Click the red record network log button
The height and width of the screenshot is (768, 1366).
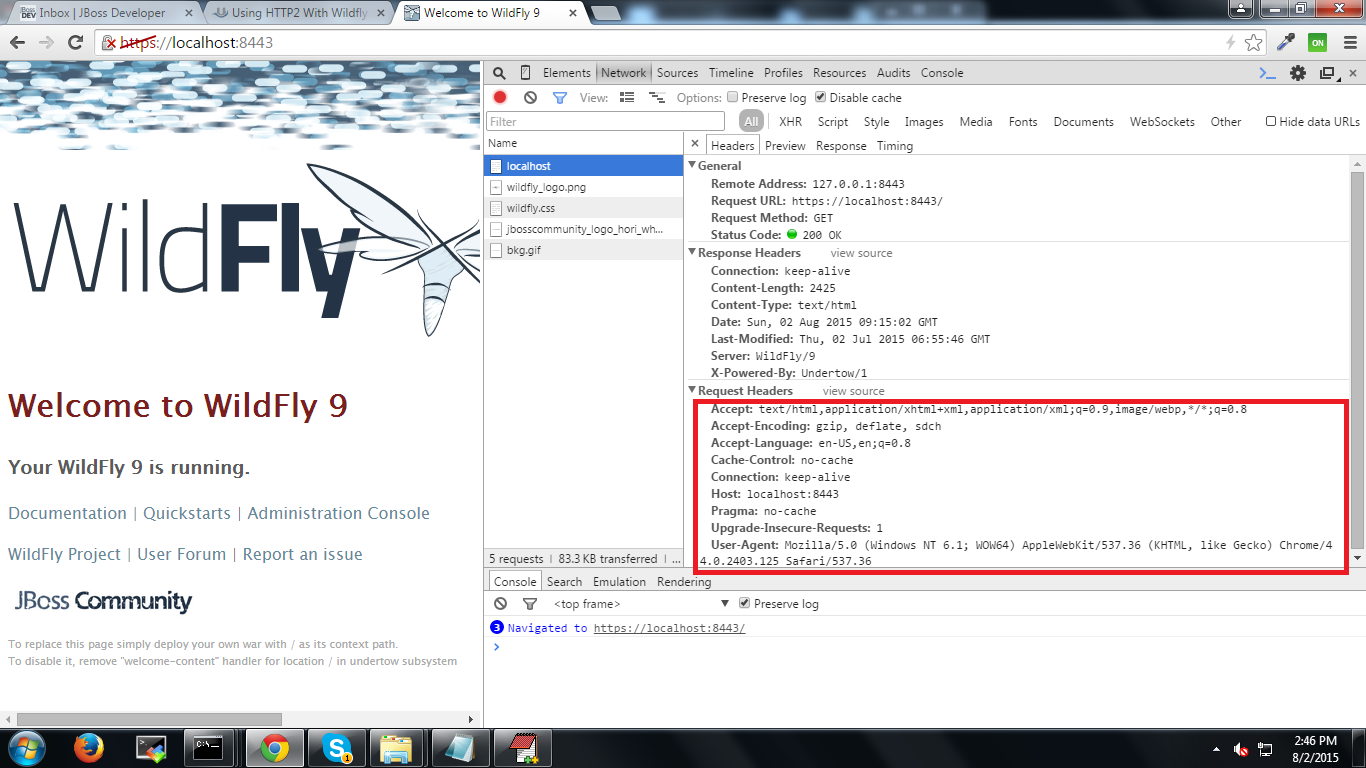pyautogui.click(x=500, y=97)
